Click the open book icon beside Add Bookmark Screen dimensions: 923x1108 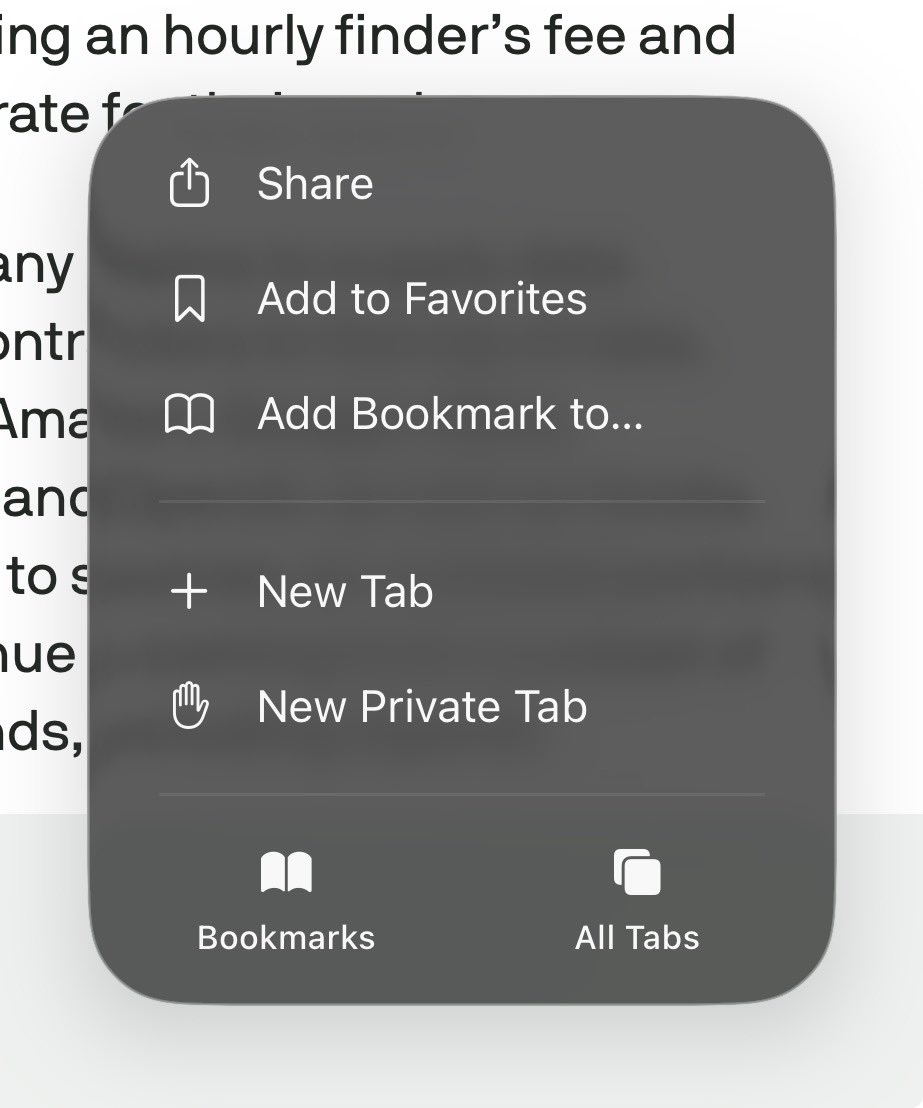pos(189,413)
